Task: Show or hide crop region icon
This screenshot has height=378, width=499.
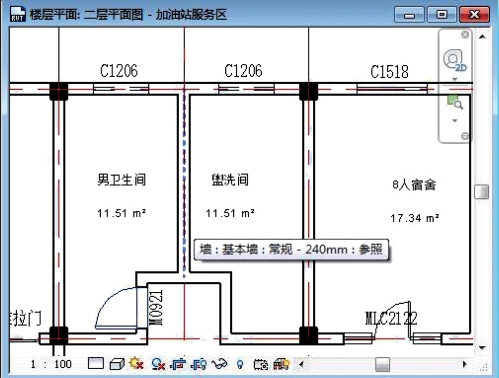Action: point(199,364)
